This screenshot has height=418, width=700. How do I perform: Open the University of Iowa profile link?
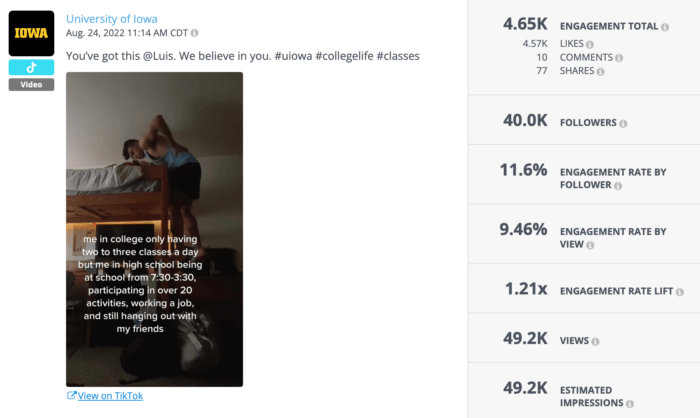click(x=111, y=19)
